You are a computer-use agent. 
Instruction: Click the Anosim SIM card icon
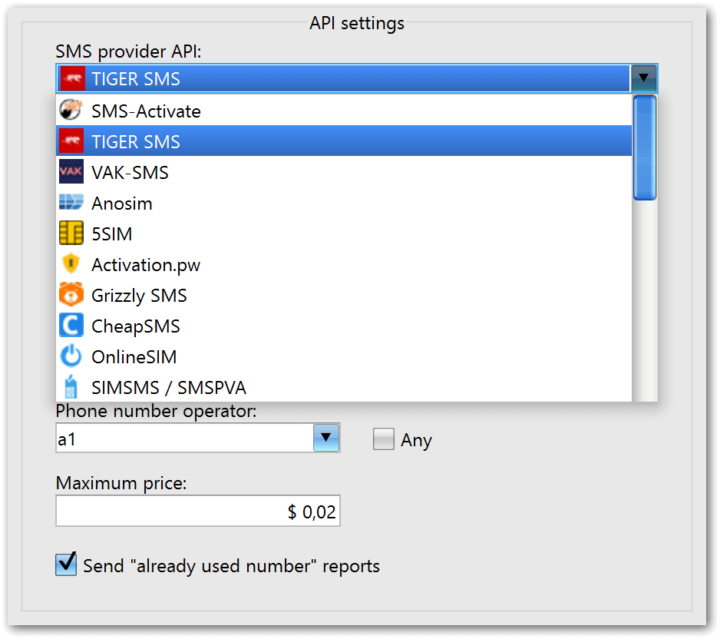pos(71,202)
